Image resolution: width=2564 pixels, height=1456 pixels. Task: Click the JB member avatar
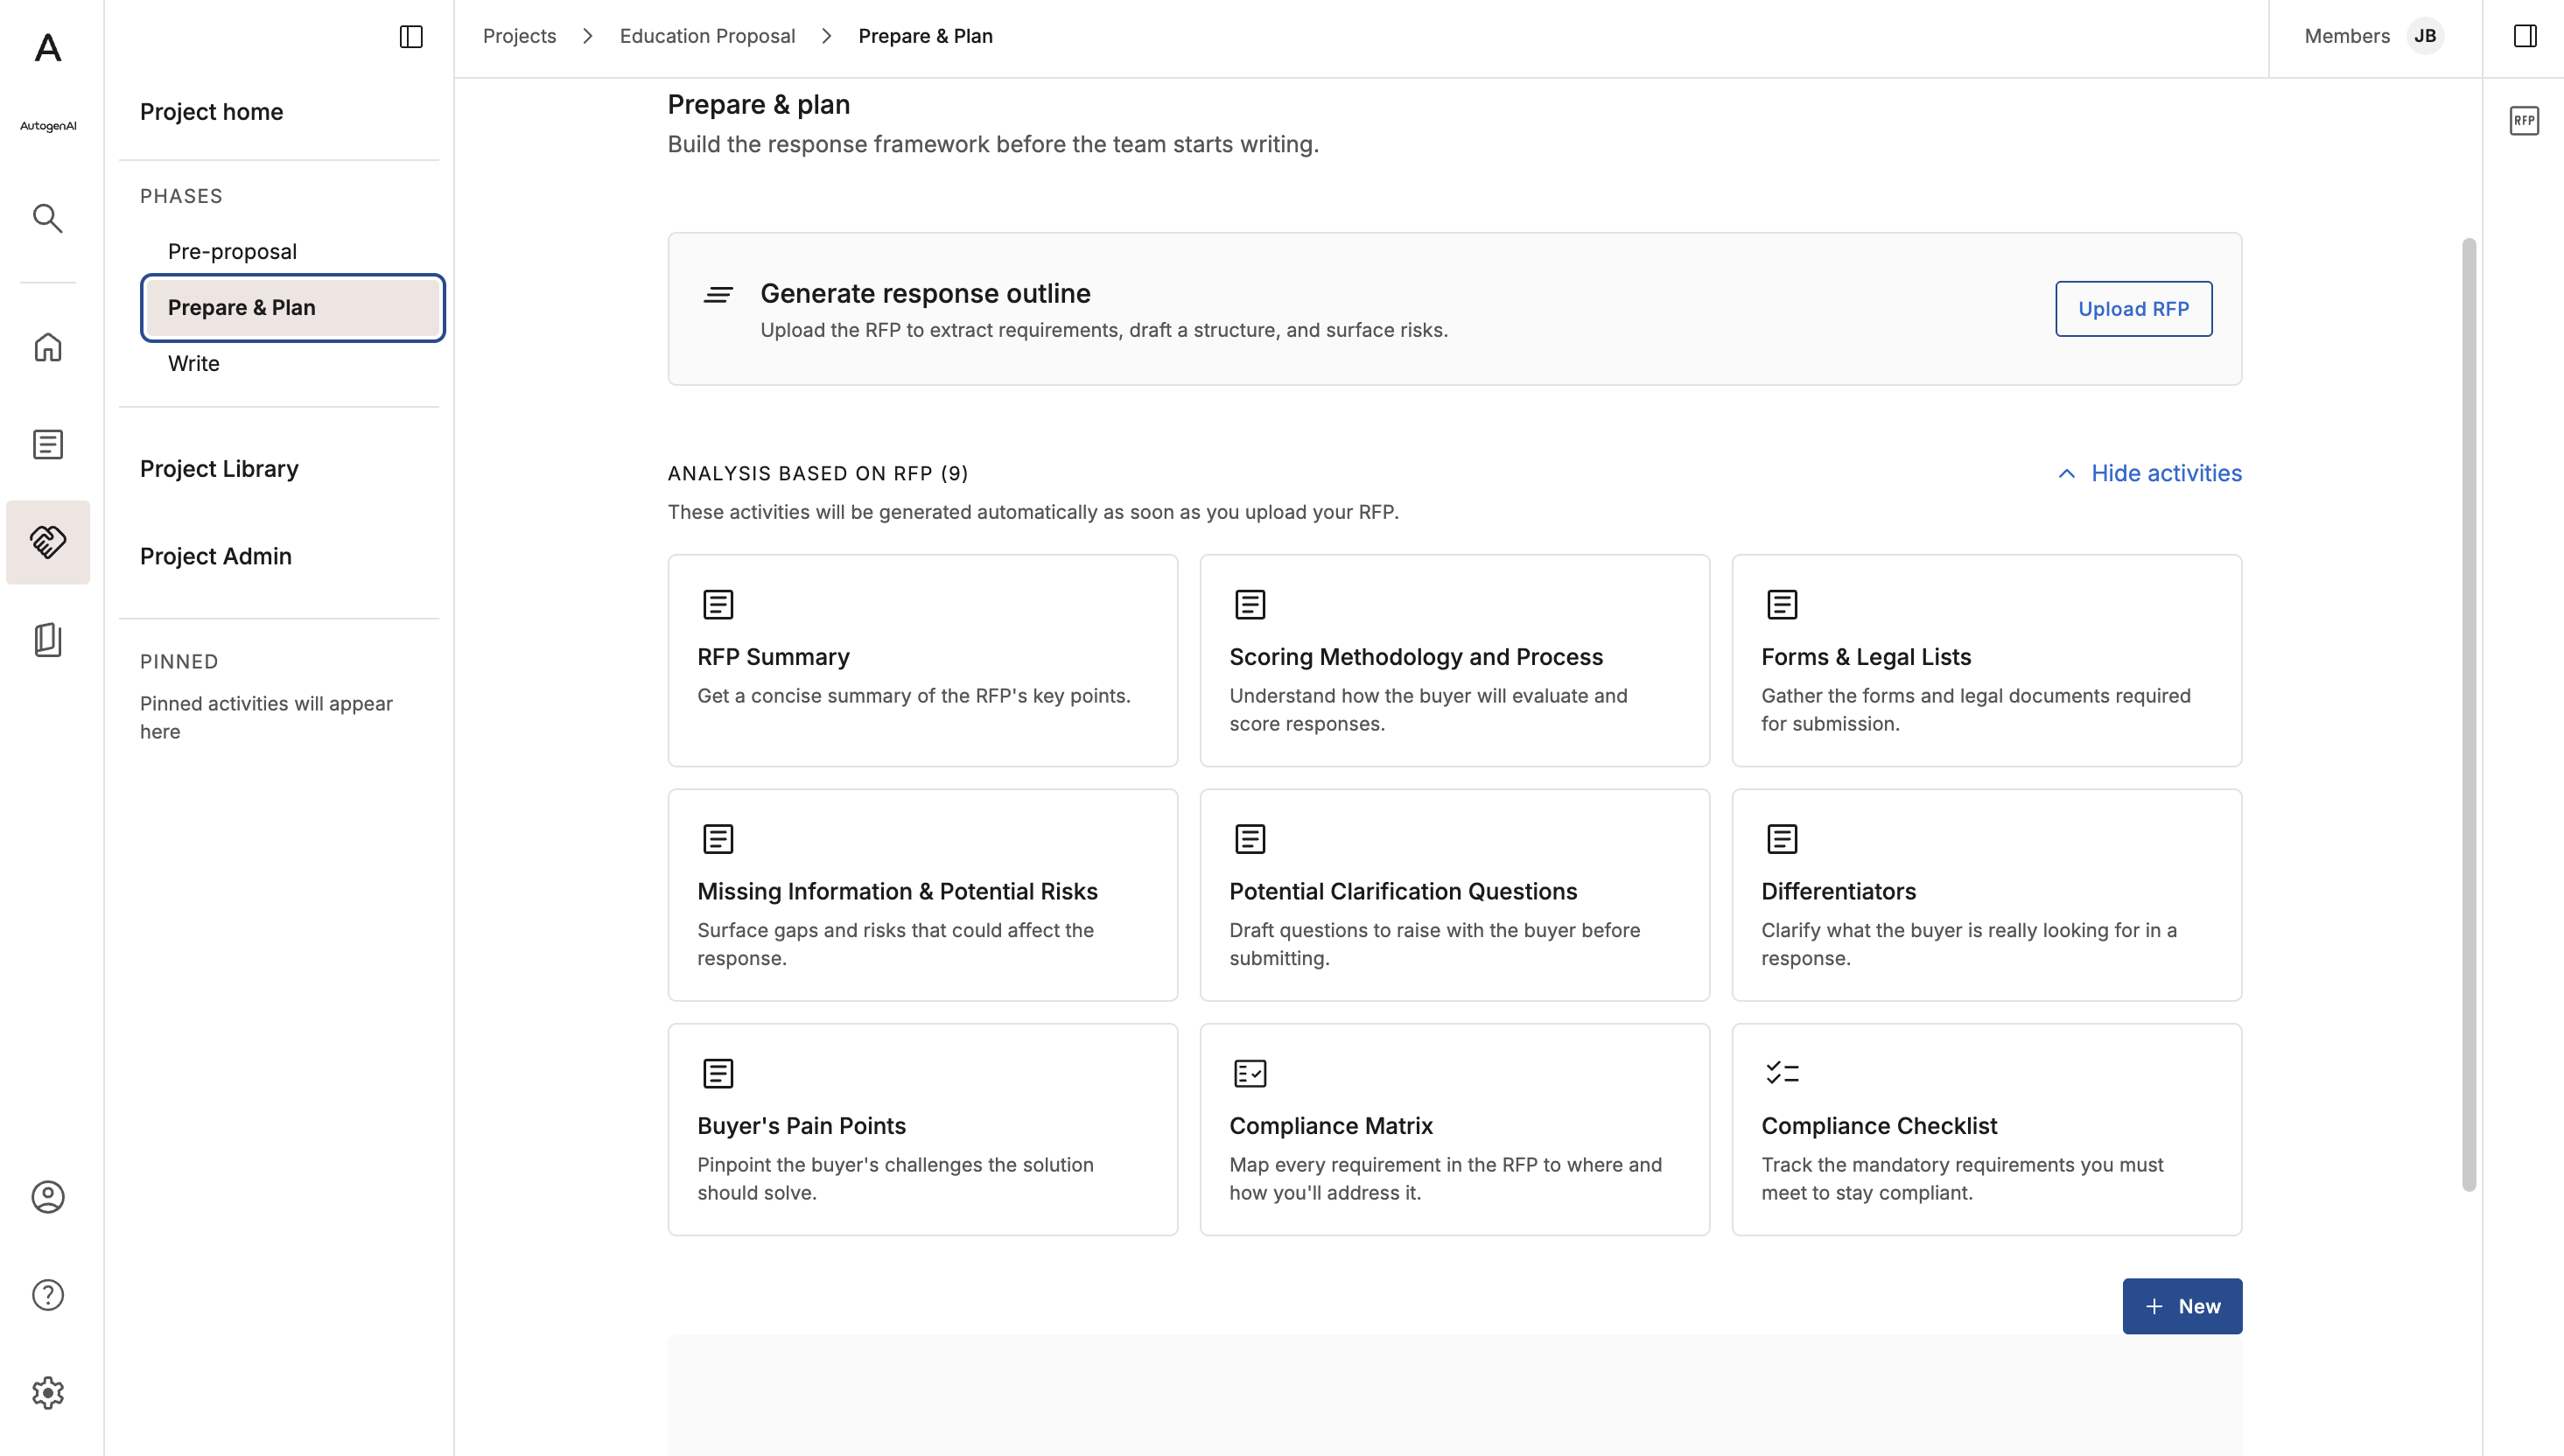tap(2425, 36)
